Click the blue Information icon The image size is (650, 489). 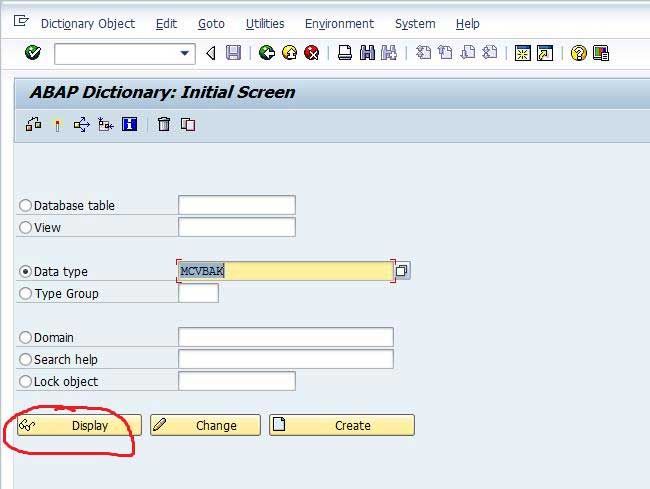click(x=129, y=124)
